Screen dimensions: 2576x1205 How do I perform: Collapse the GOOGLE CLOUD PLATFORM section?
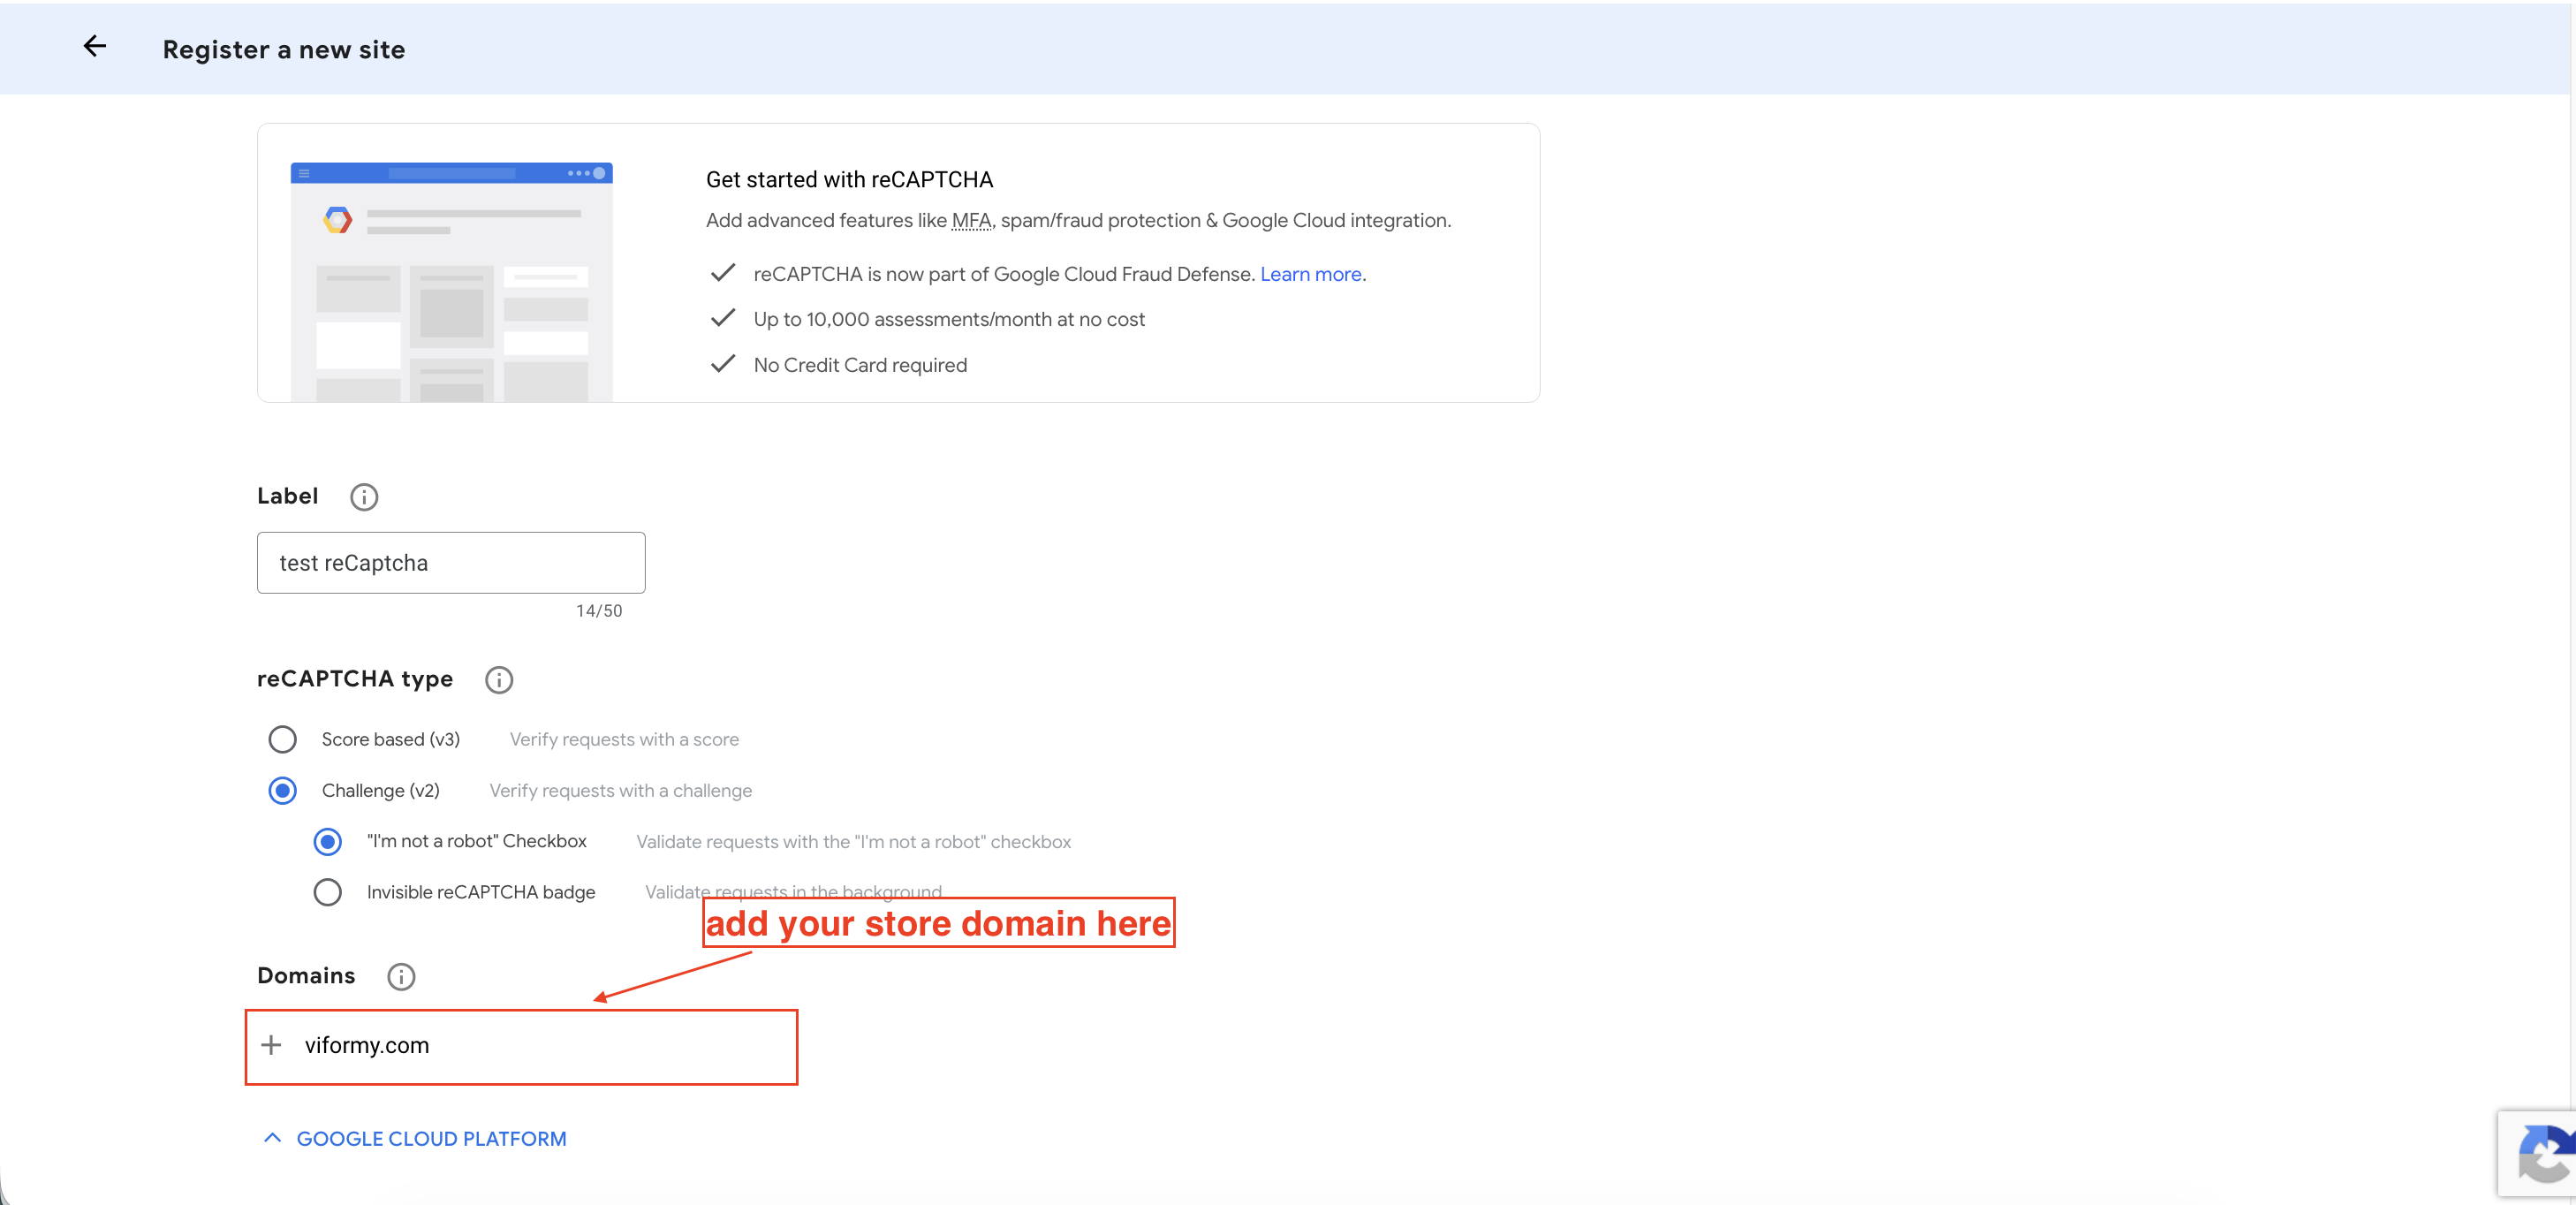tap(414, 1139)
